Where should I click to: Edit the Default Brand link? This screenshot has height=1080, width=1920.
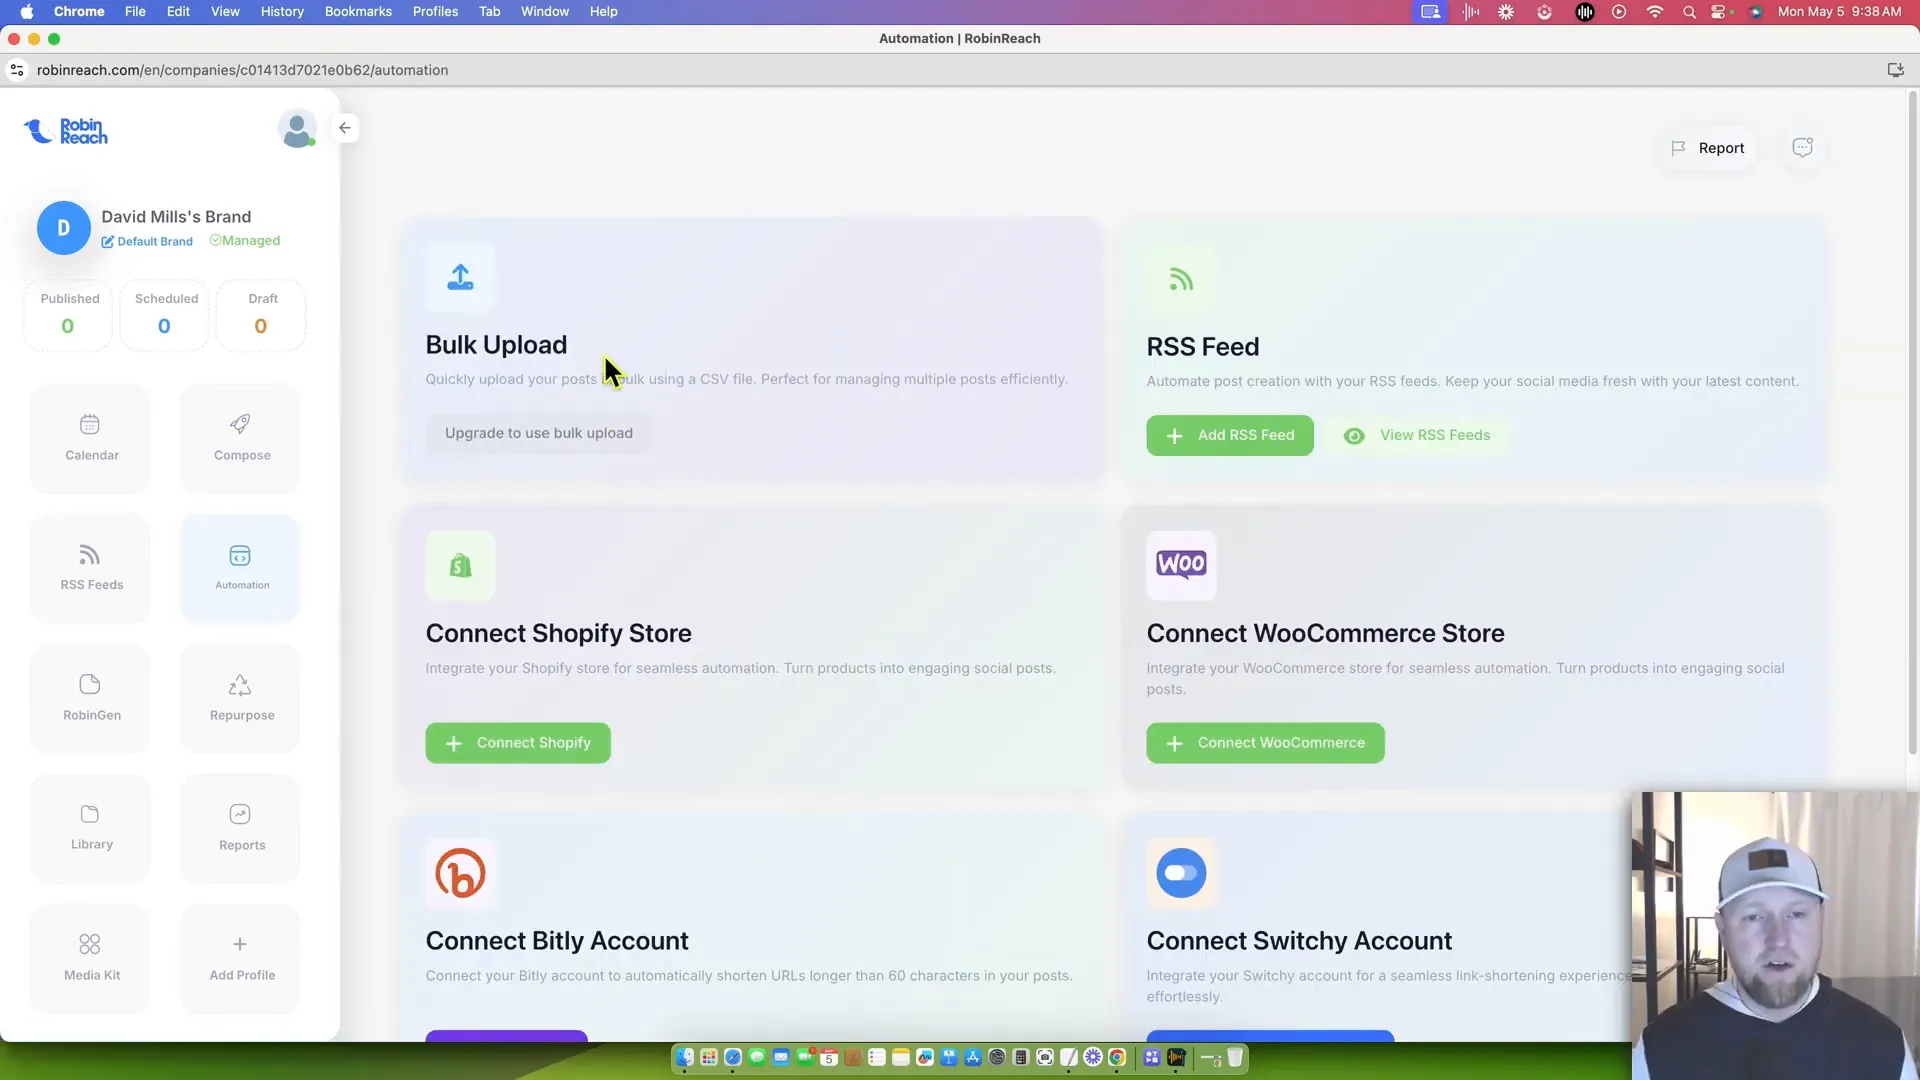point(147,241)
